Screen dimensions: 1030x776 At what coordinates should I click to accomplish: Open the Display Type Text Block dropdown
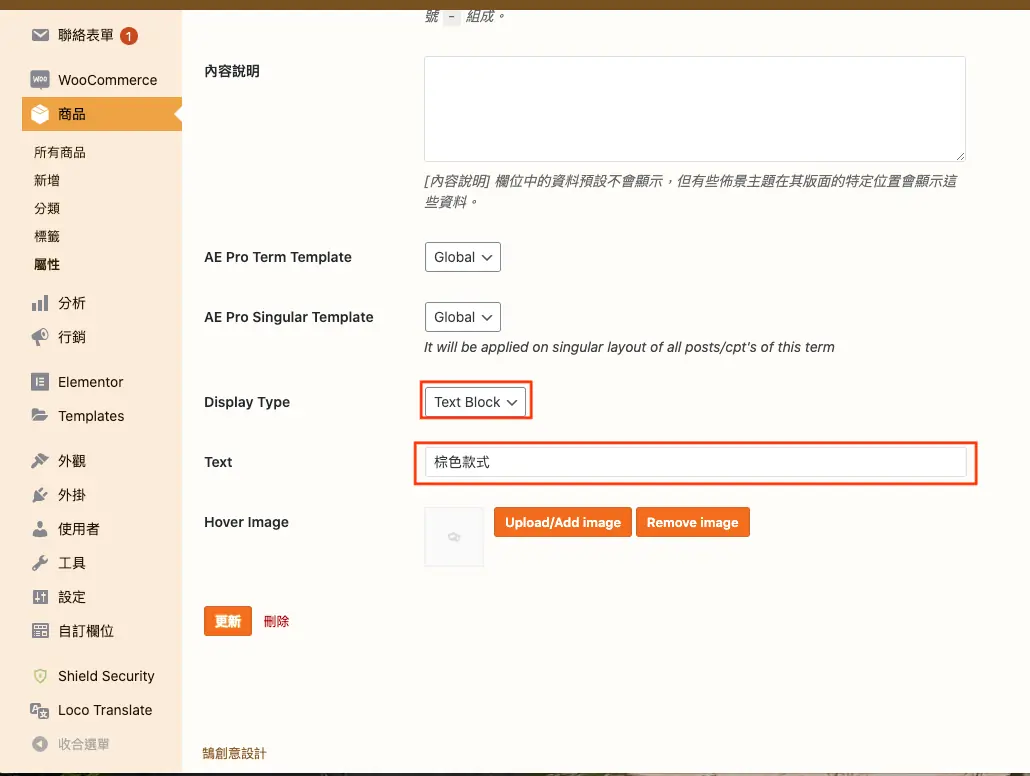(475, 401)
